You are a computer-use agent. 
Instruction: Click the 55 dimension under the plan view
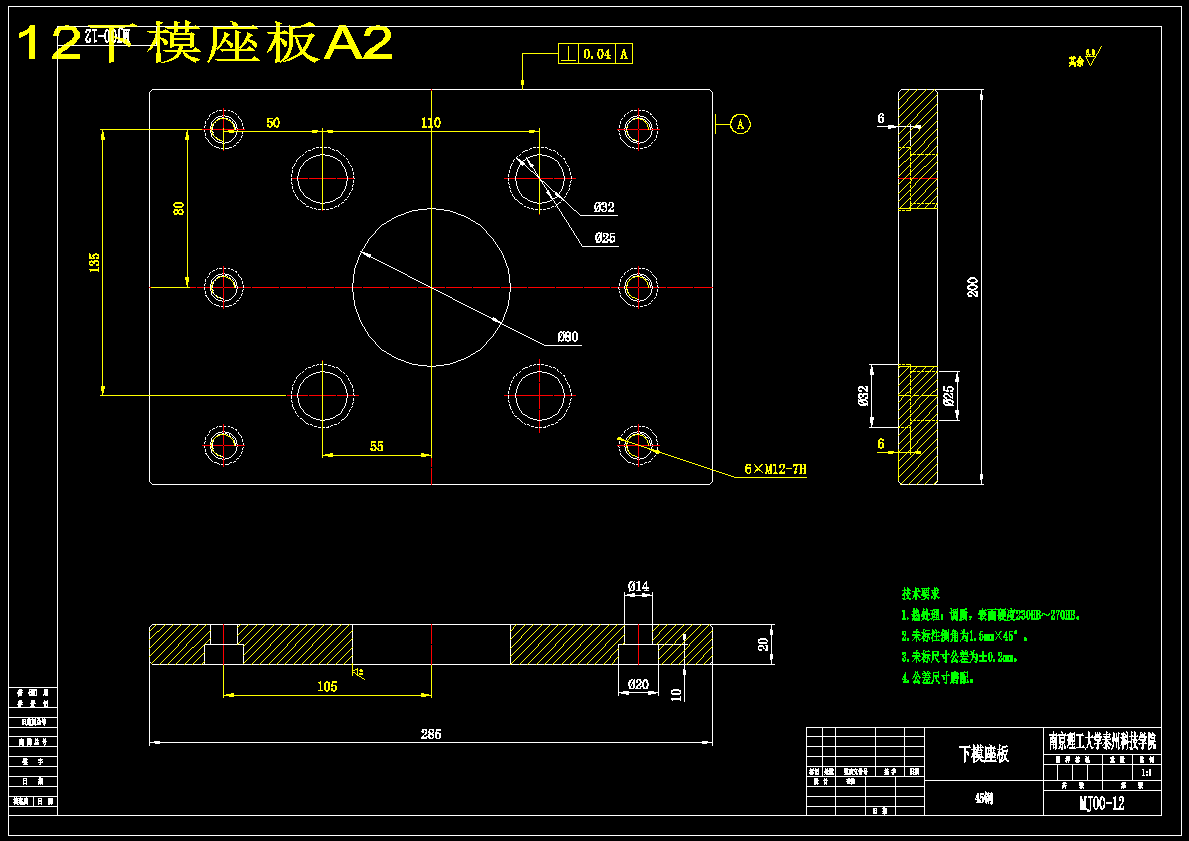pyautogui.click(x=377, y=446)
